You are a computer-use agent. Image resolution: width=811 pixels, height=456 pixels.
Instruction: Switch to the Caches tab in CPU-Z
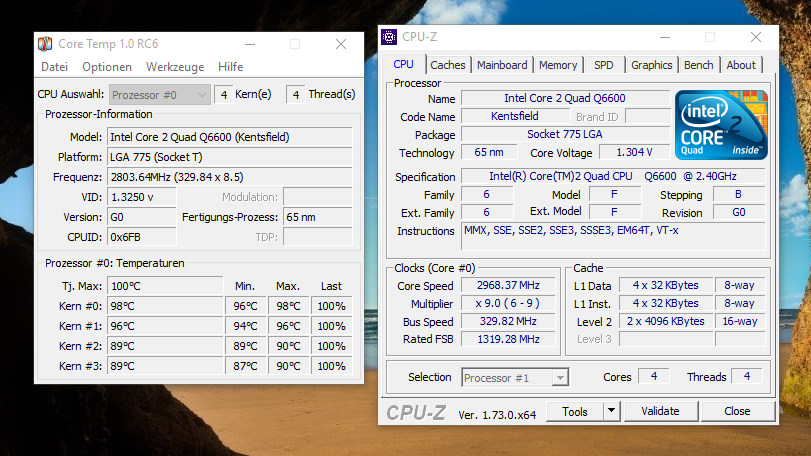pos(448,65)
